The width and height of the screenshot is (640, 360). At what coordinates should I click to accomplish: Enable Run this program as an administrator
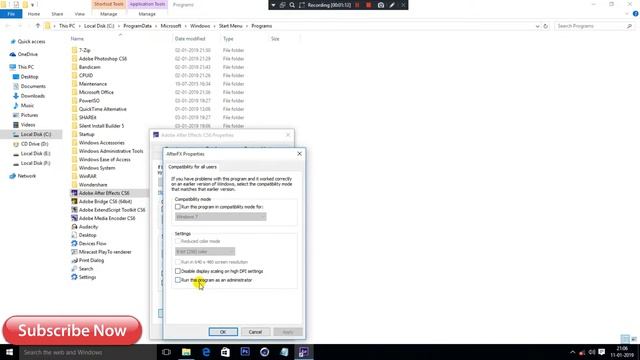178,280
